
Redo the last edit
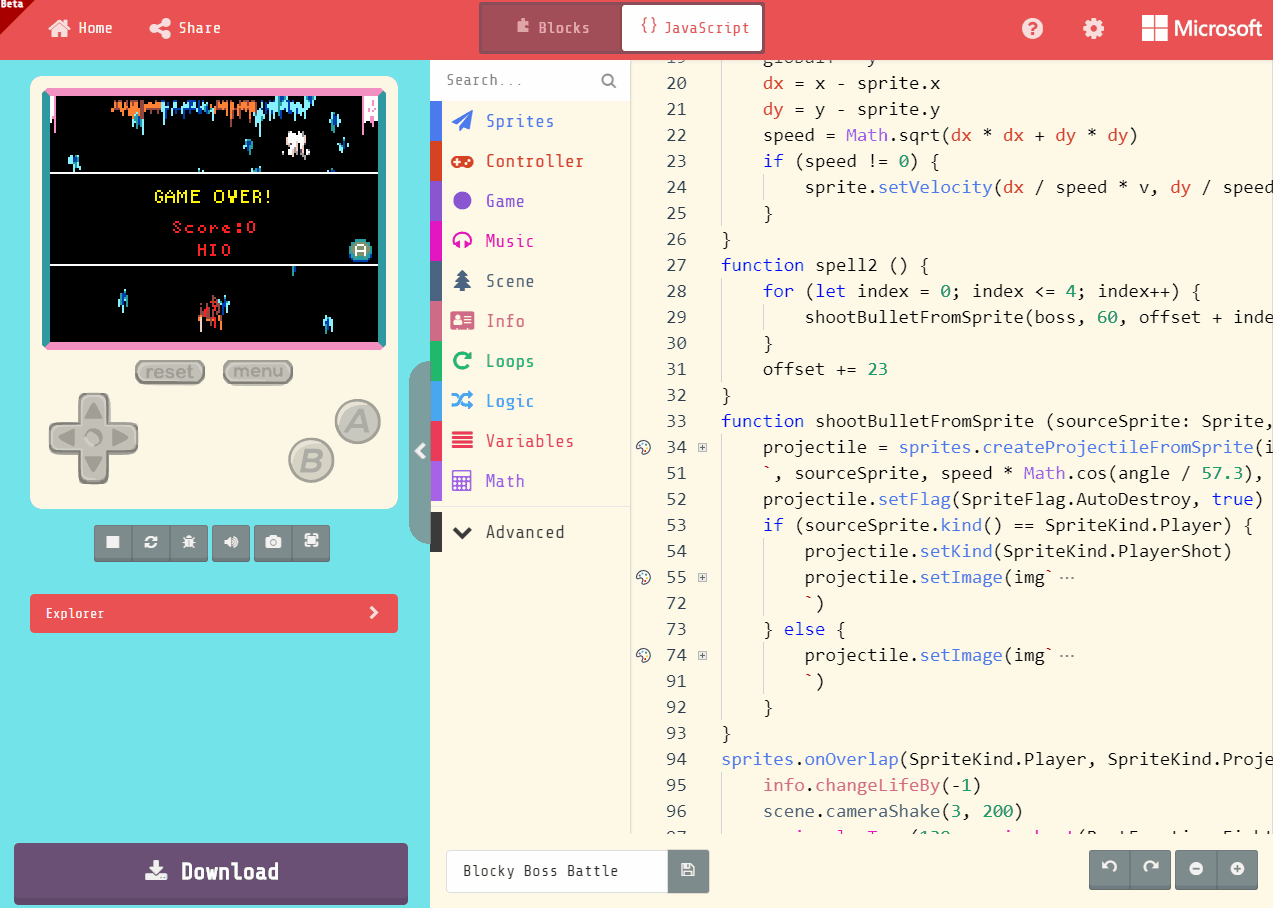[1150, 869]
